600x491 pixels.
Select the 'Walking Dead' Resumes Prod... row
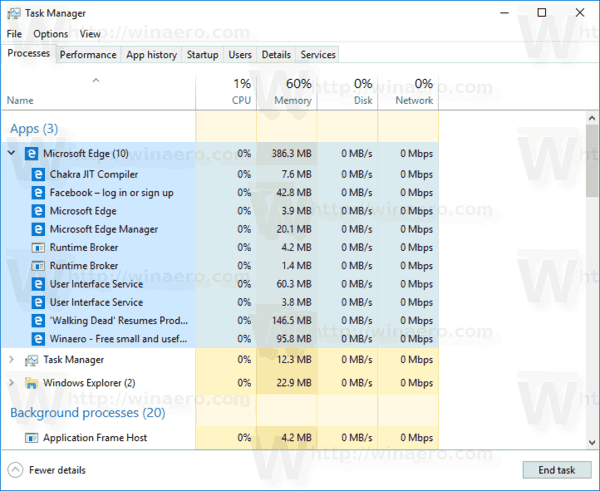tap(220, 320)
